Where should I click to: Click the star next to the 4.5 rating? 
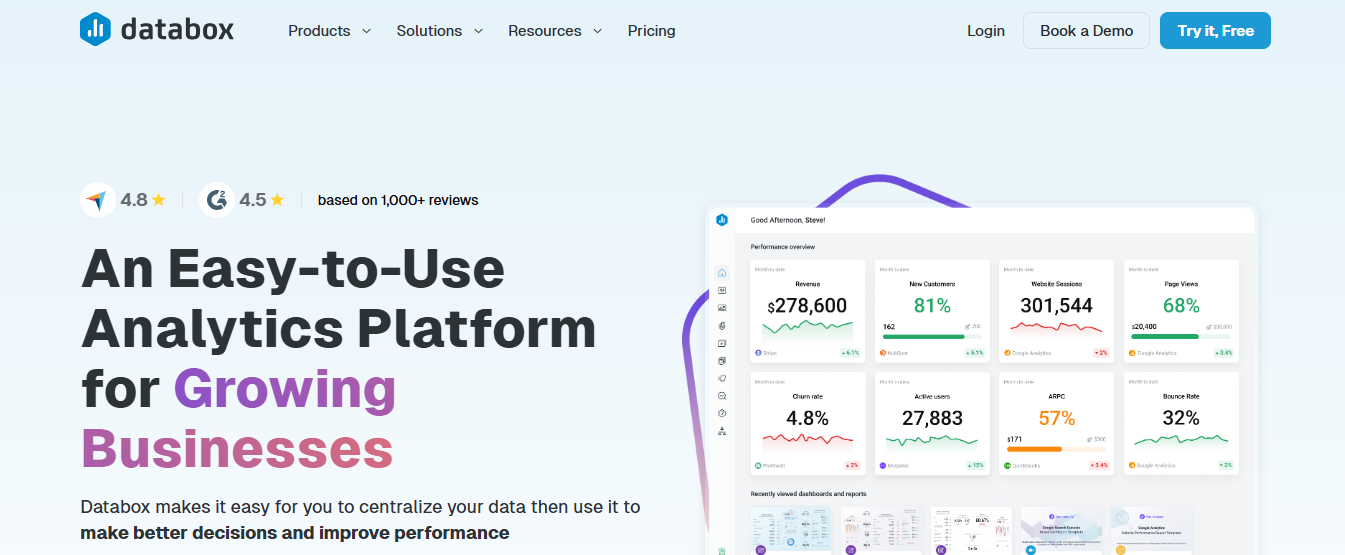point(277,199)
